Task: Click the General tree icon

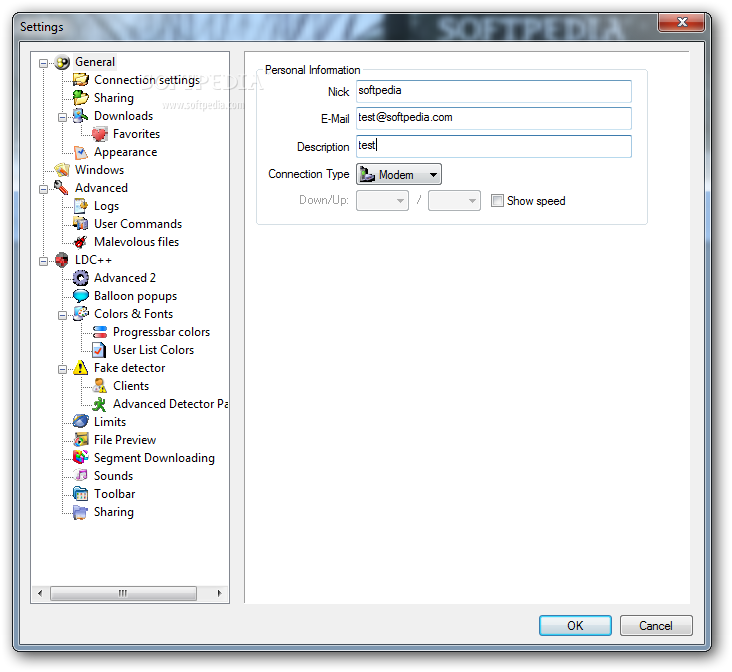Action: tap(62, 62)
